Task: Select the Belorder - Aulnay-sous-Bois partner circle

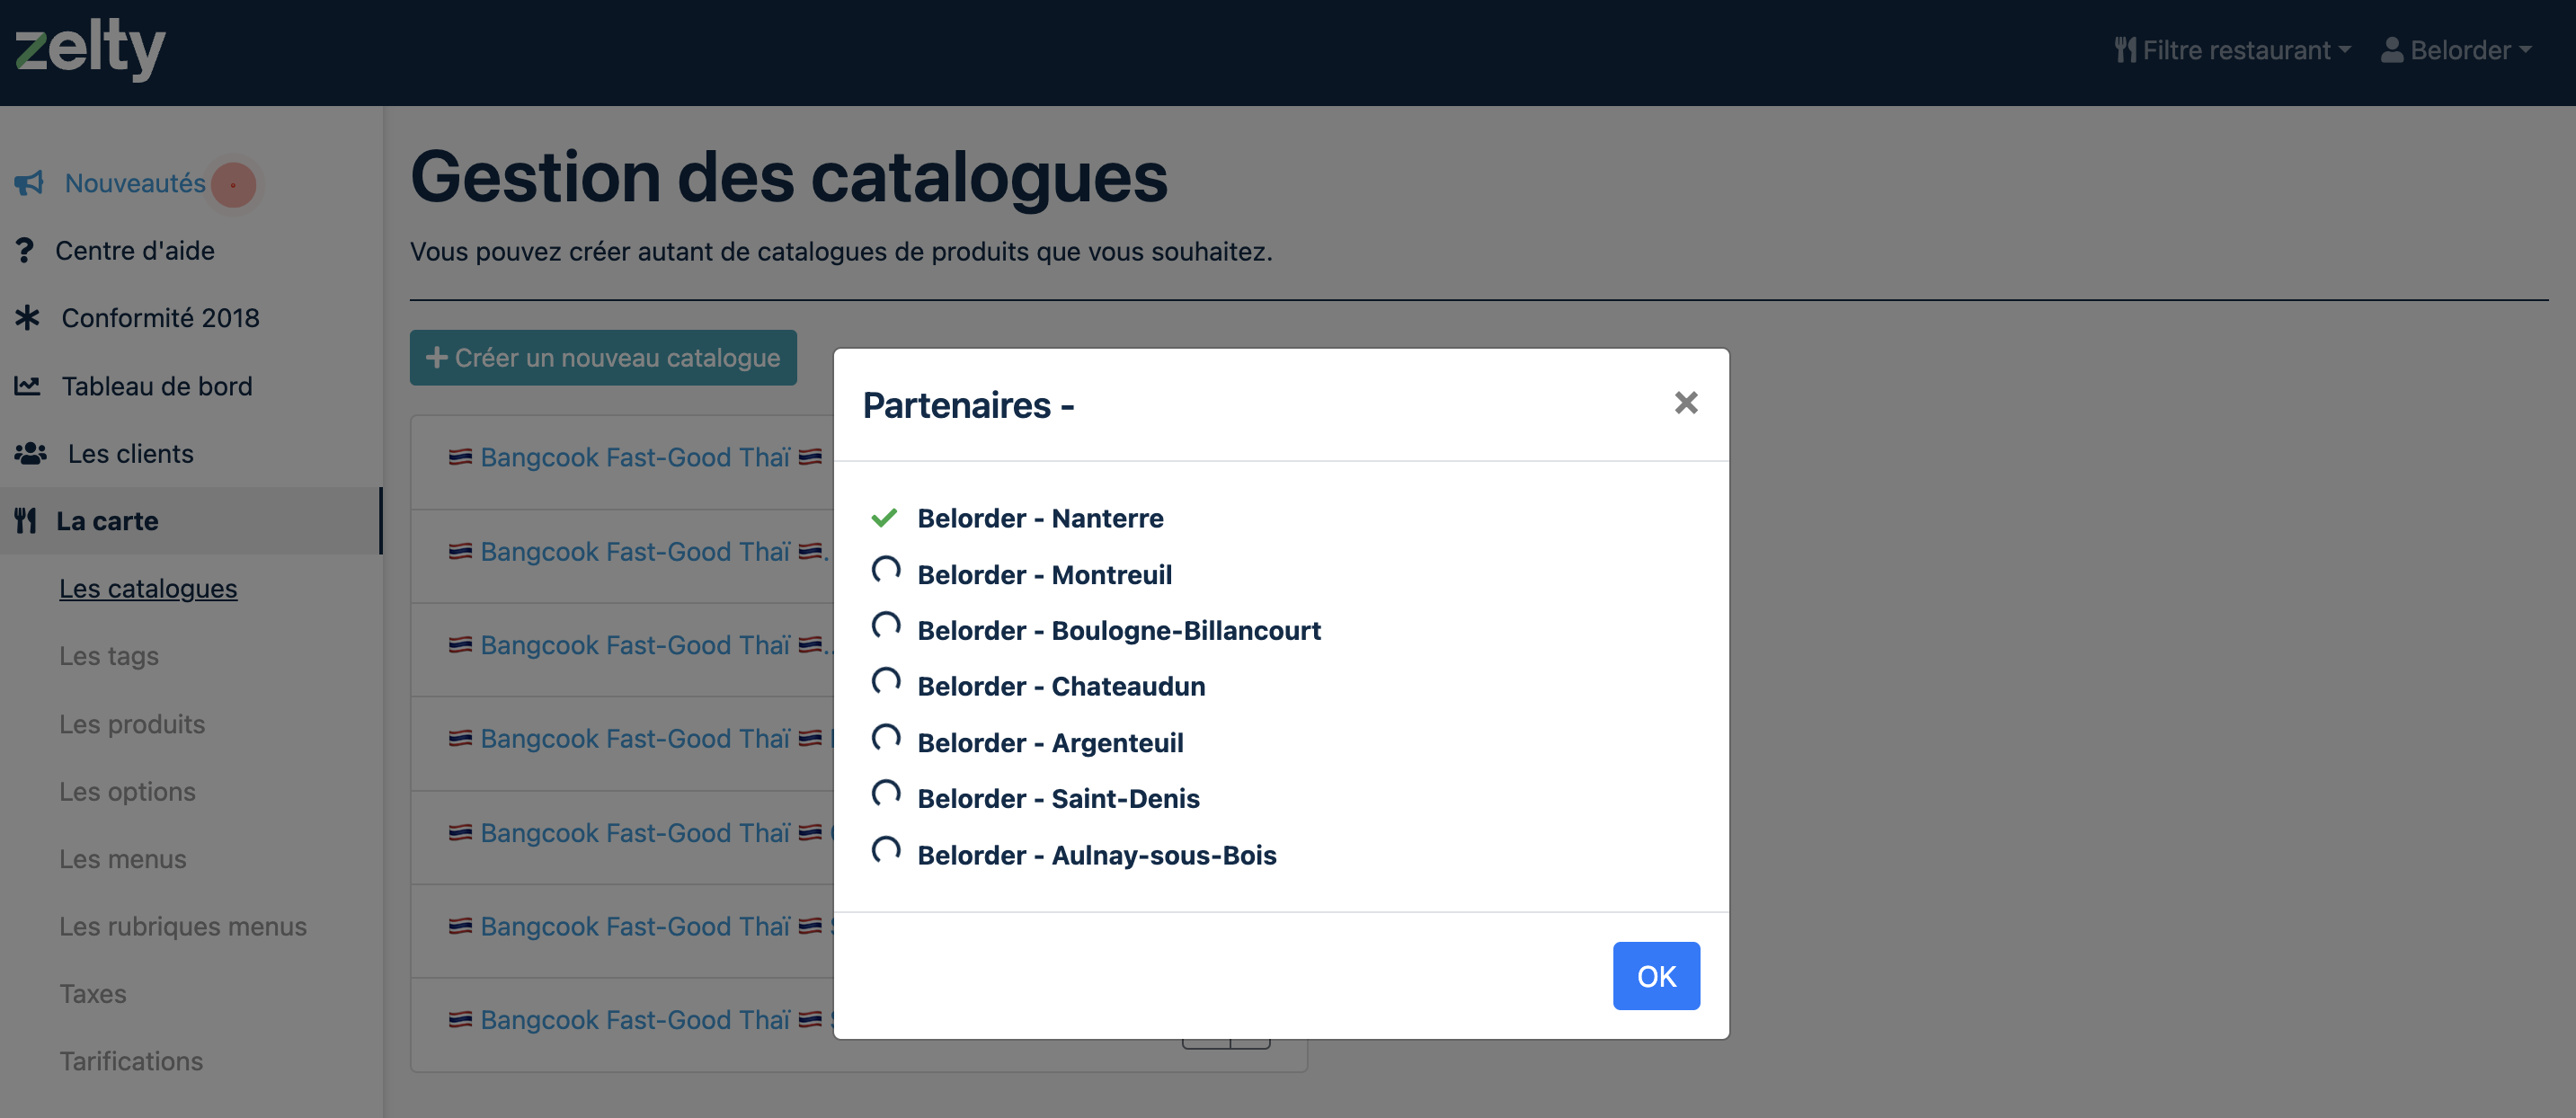Action: (x=886, y=850)
